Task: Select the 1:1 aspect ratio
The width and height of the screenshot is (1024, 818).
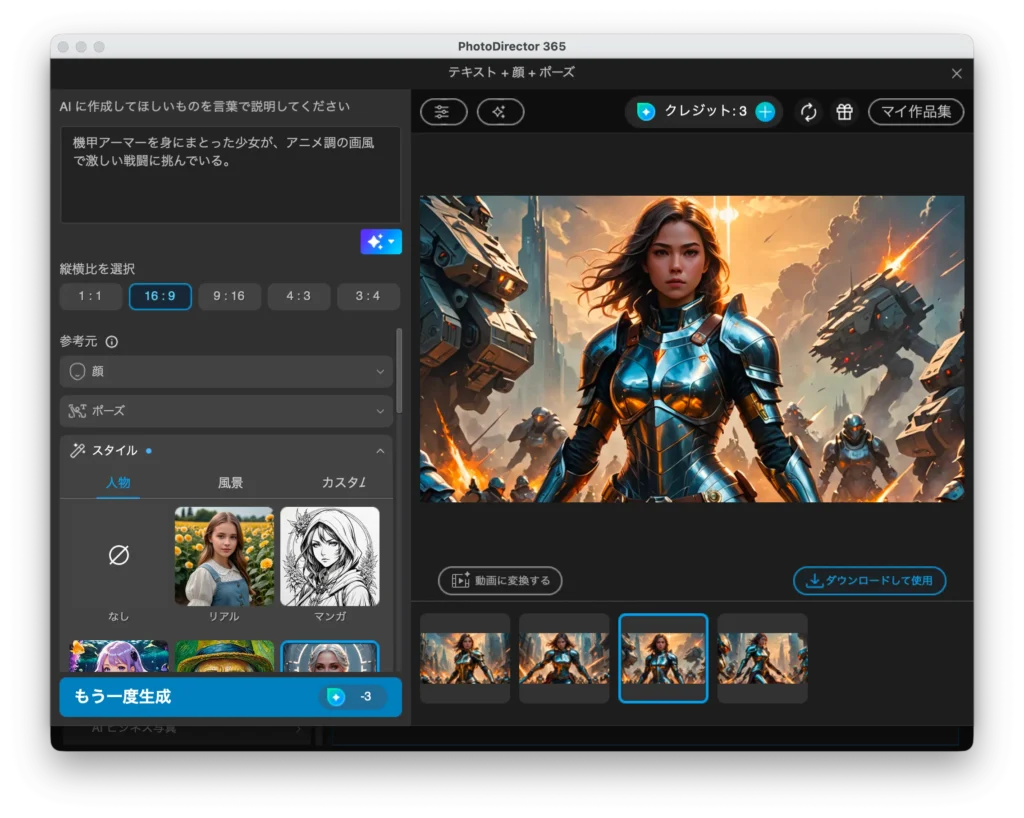Action: coord(91,296)
